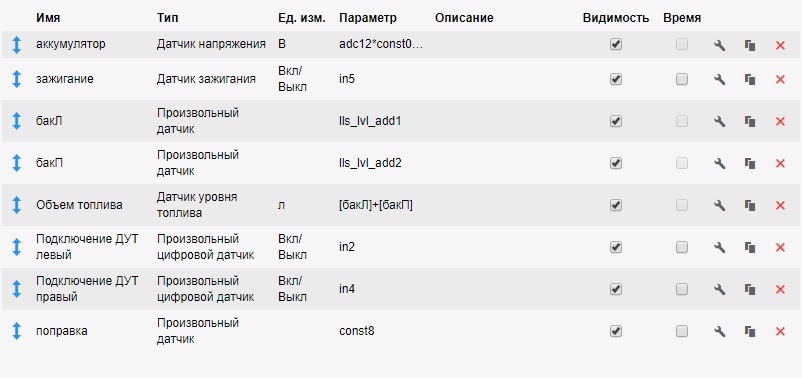Screen dimensions: 802x378
Task: Click the move arrows beside аккумулятор
Action: tap(17, 45)
